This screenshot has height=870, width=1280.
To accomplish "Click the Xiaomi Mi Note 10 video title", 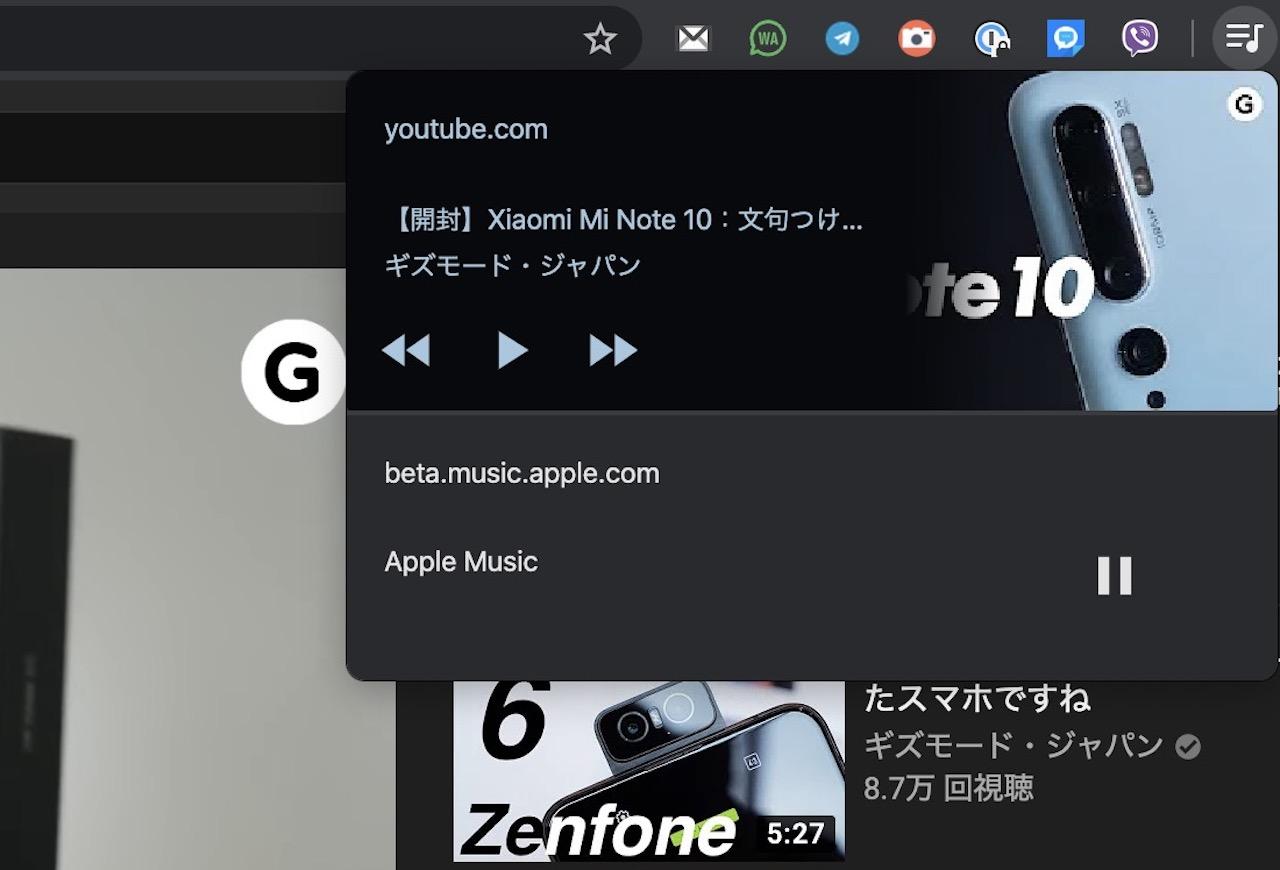I will (x=624, y=220).
